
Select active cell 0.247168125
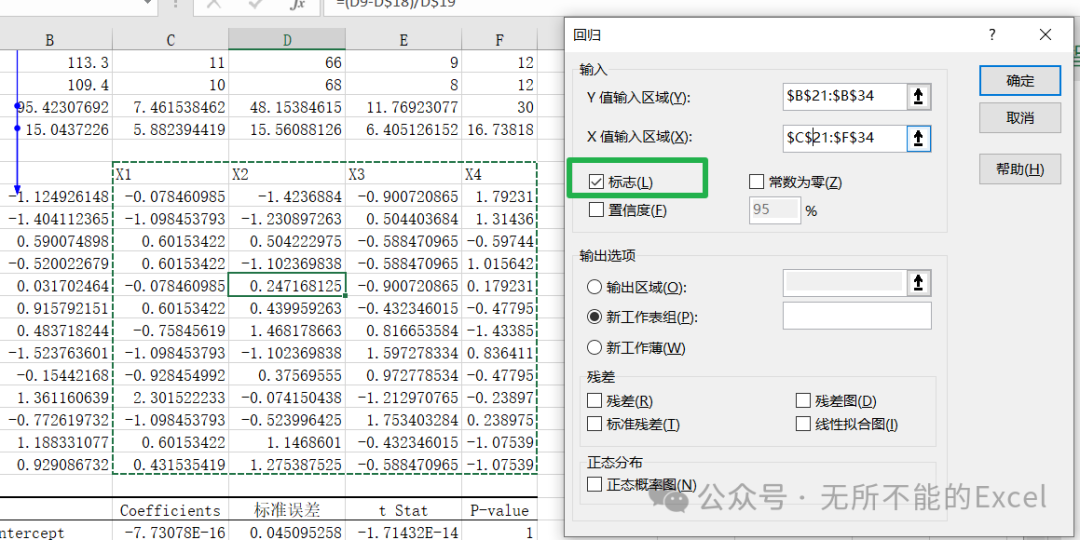(287, 285)
